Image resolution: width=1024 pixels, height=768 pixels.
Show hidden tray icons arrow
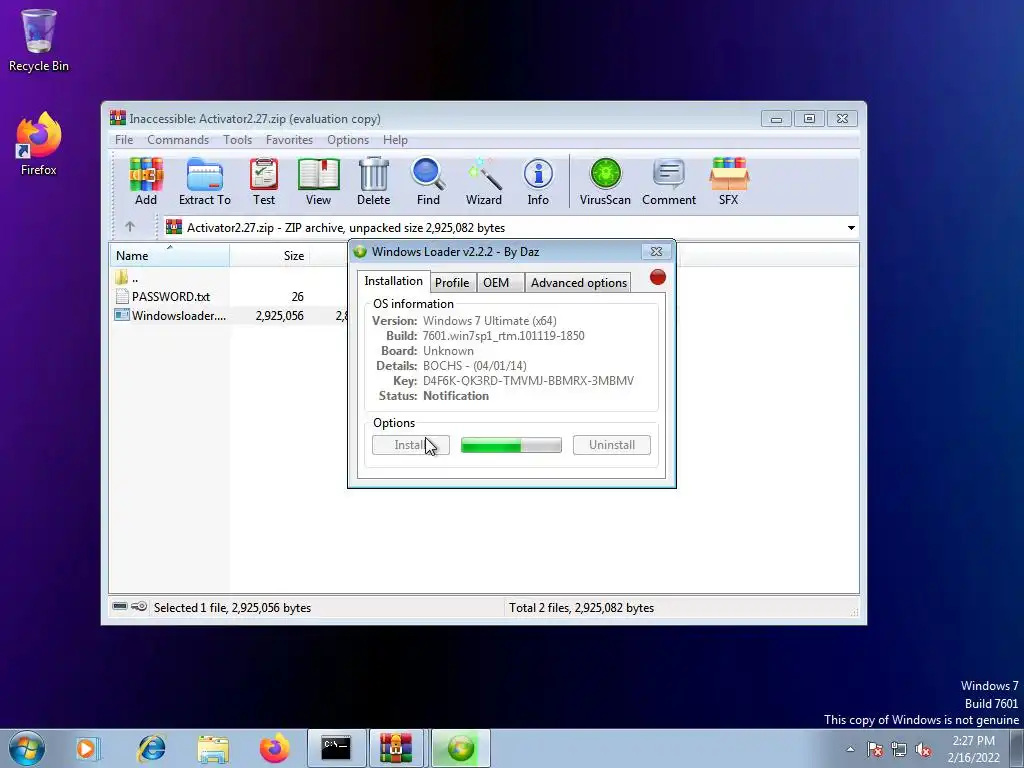[850, 749]
